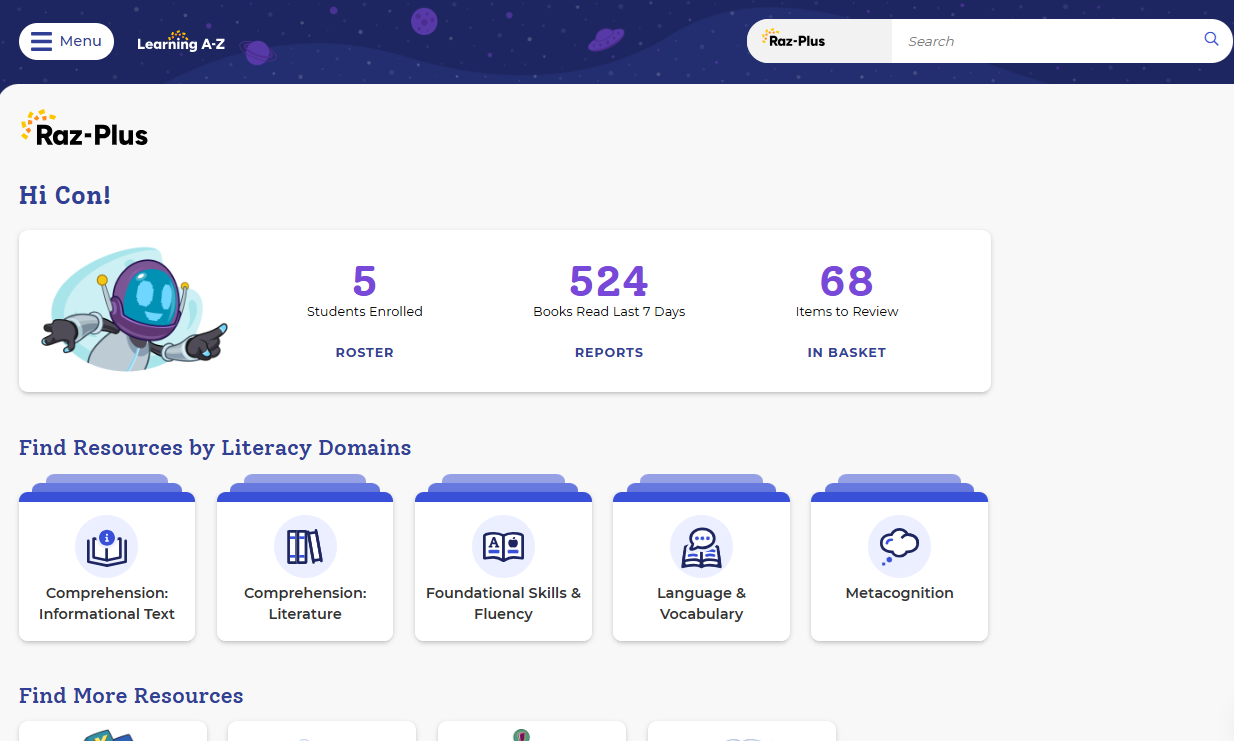The image size is (1234, 741).
Task: Open the Metacognition card label
Action: click(x=899, y=593)
